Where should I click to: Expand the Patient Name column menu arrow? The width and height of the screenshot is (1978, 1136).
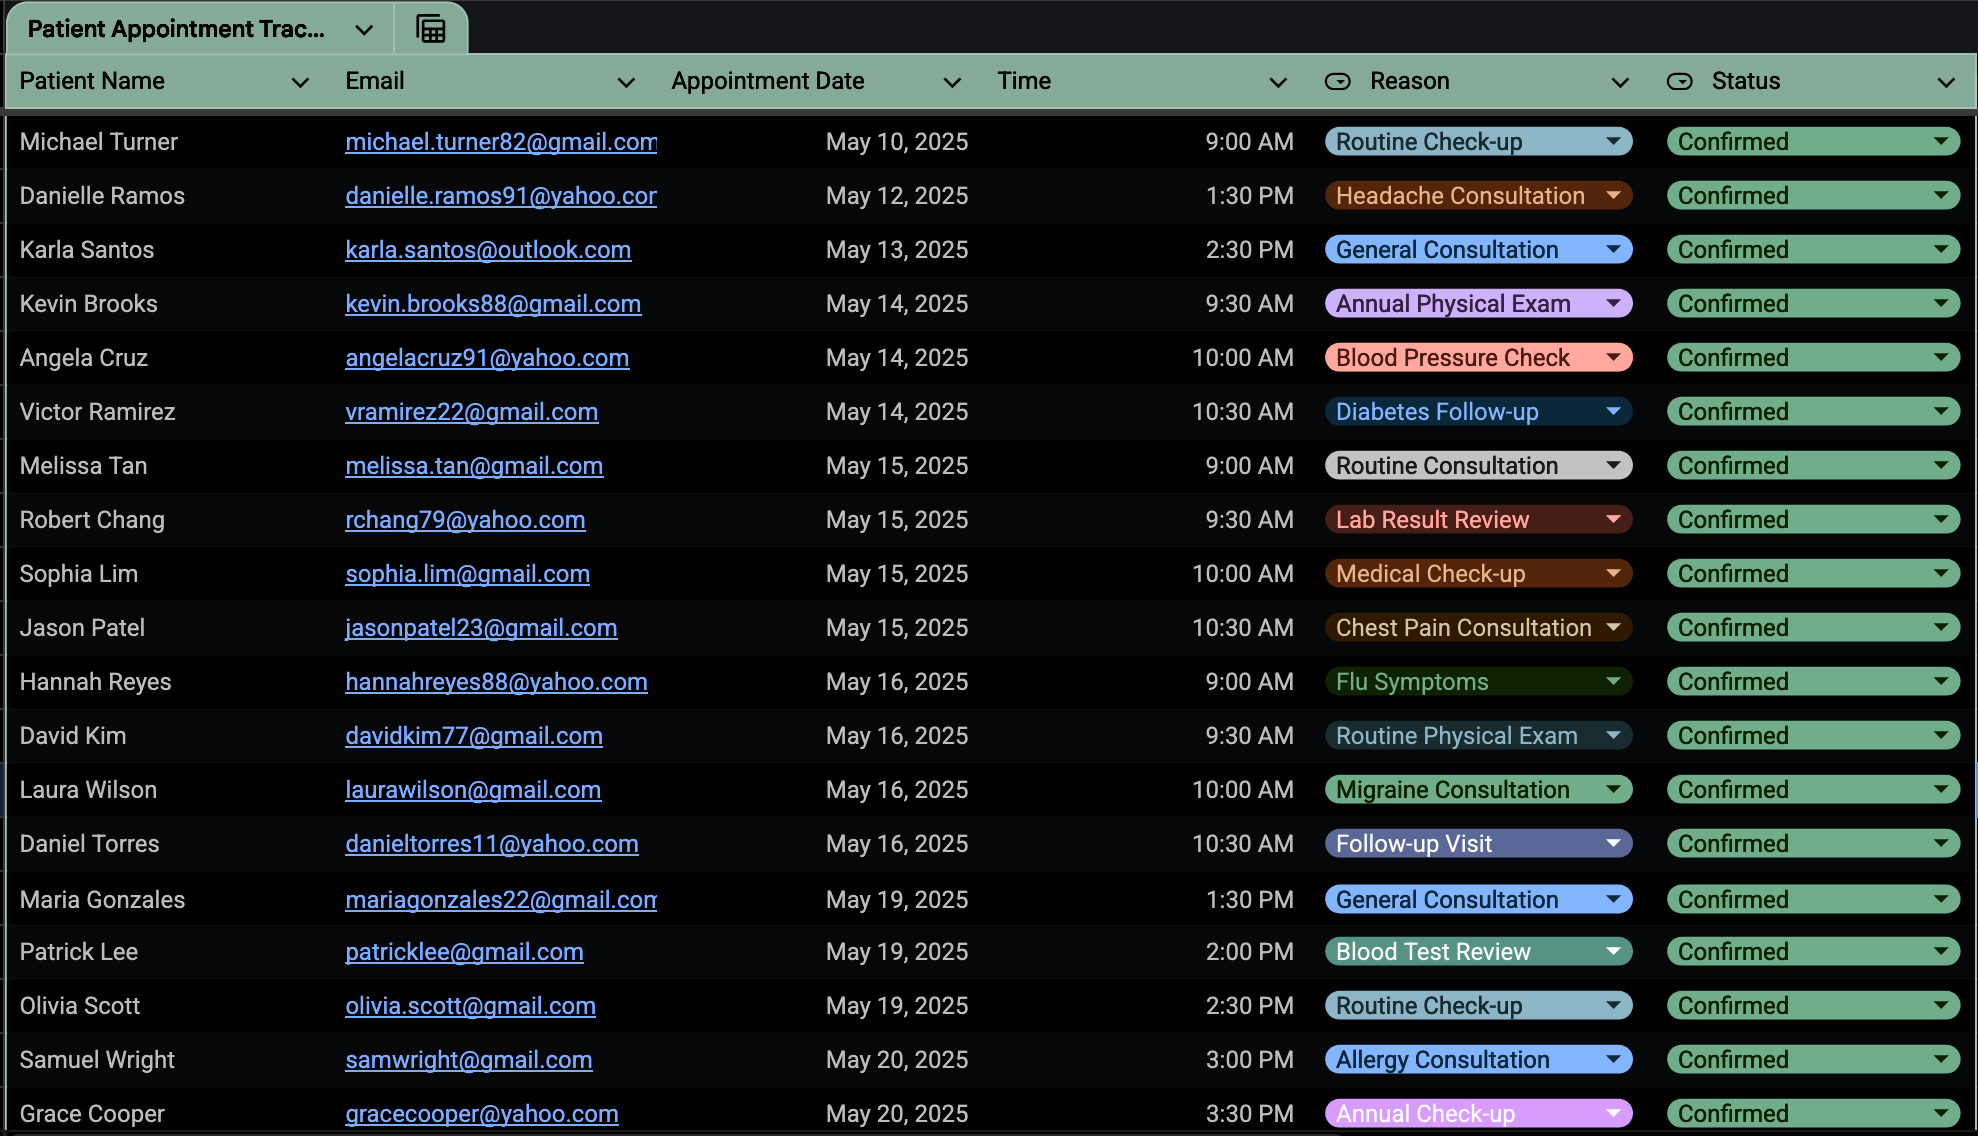pos(299,82)
